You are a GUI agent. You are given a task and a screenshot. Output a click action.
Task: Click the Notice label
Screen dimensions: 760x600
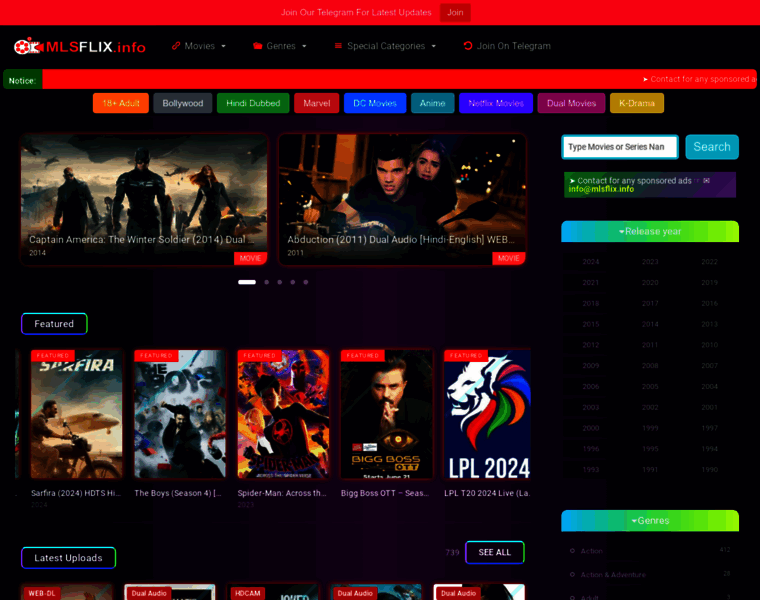[22, 80]
